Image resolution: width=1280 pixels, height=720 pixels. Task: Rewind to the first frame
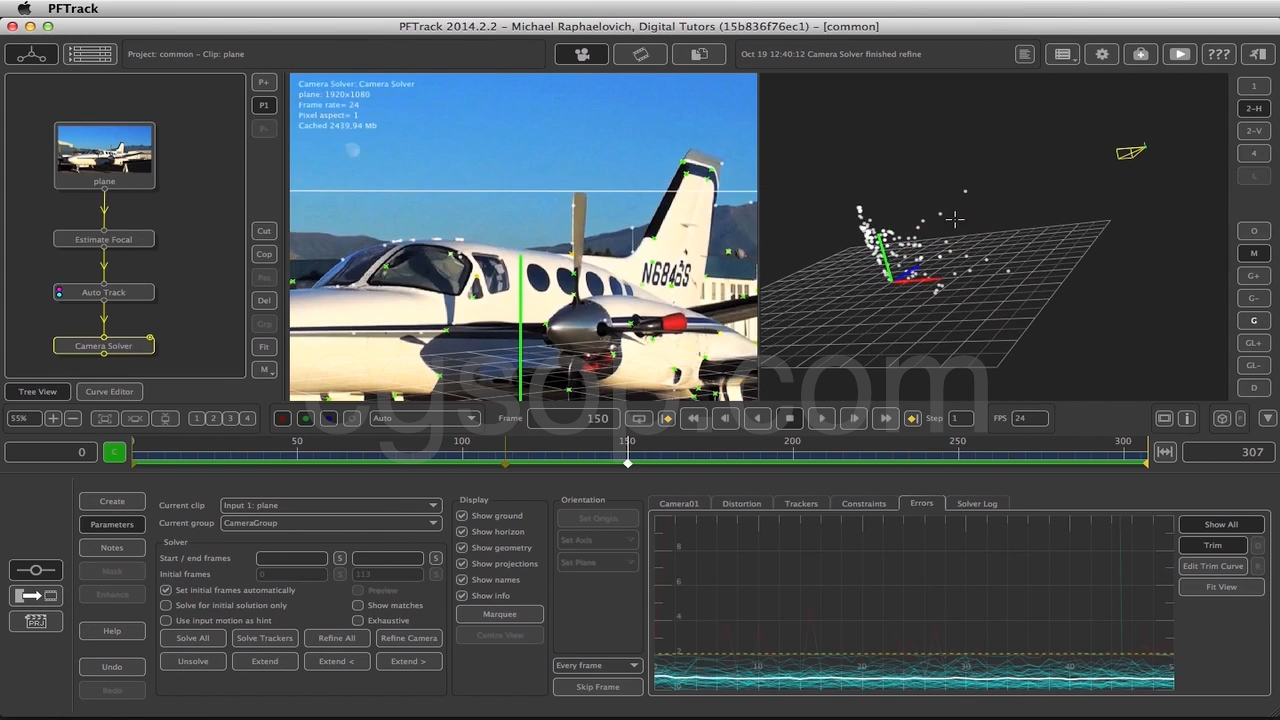pos(693,418)
